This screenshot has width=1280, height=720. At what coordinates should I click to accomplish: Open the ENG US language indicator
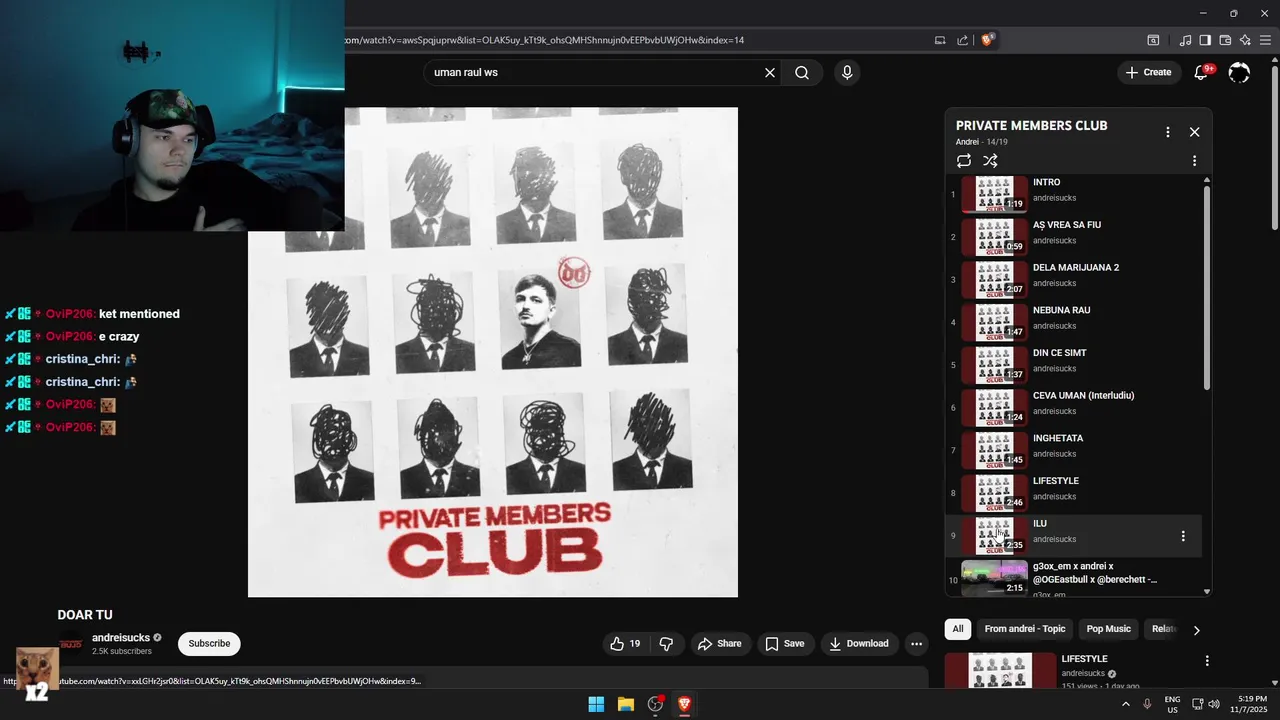pyautogui.click(x=1172, y=704)
